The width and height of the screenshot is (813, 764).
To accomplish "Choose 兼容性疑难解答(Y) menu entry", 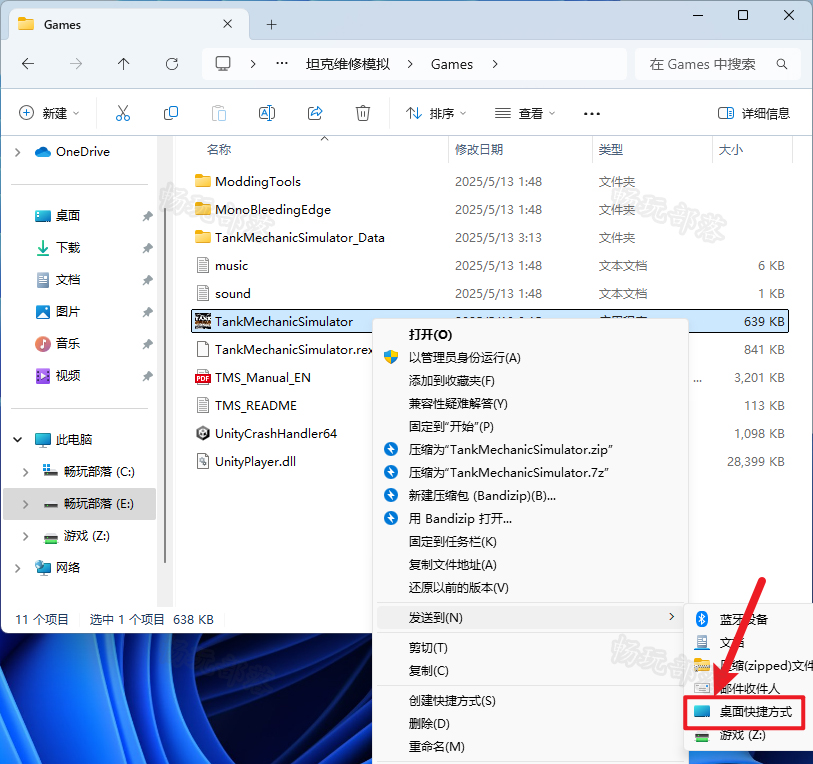I will (530, 404).
